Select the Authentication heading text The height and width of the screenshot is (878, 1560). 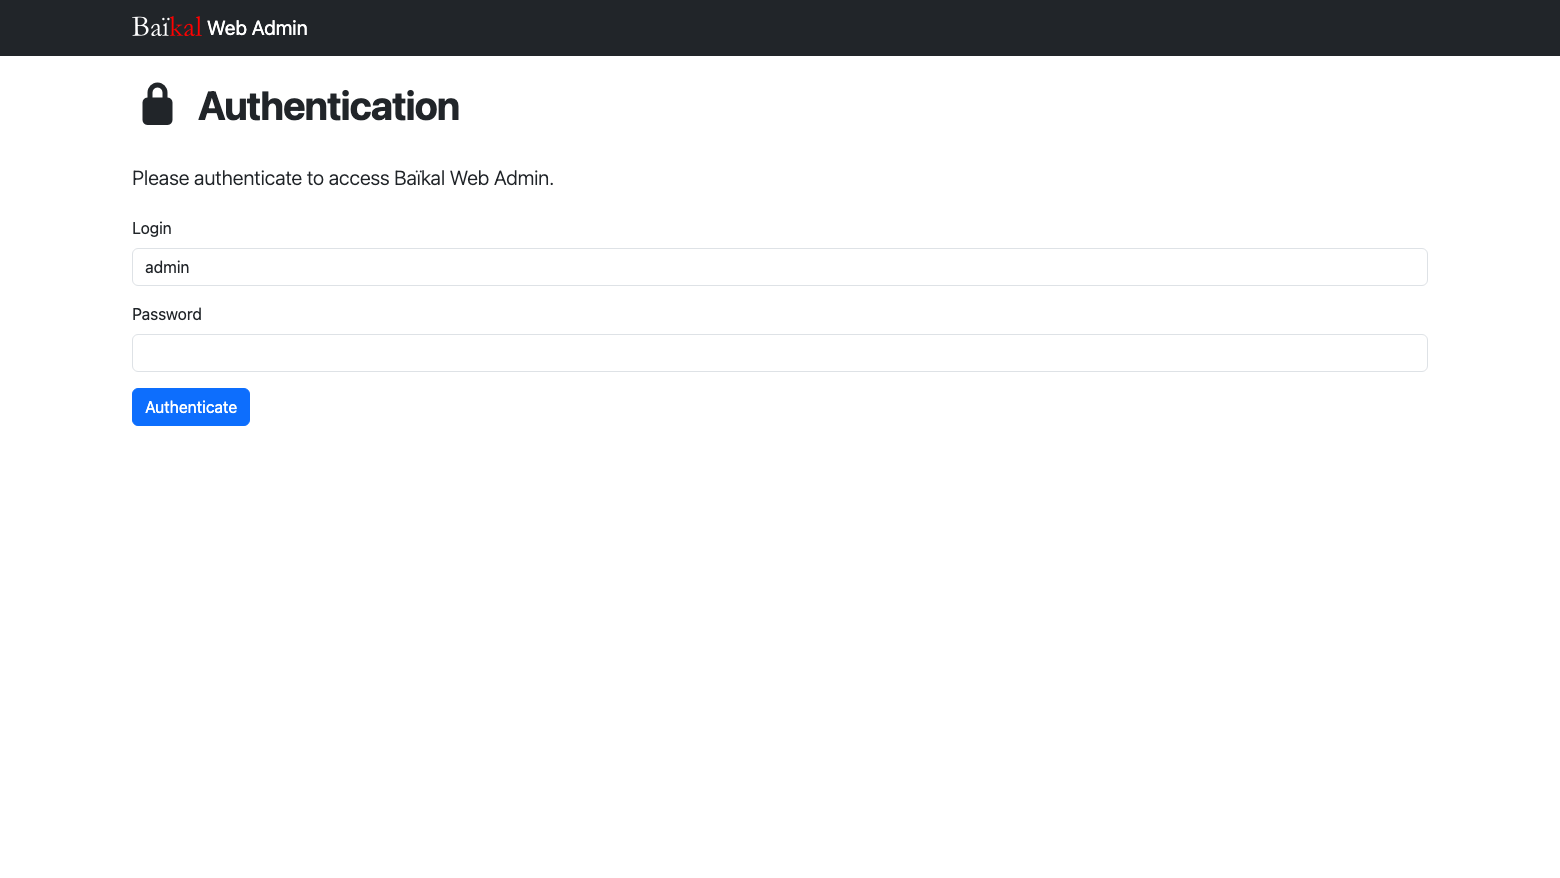click(329, 106)
